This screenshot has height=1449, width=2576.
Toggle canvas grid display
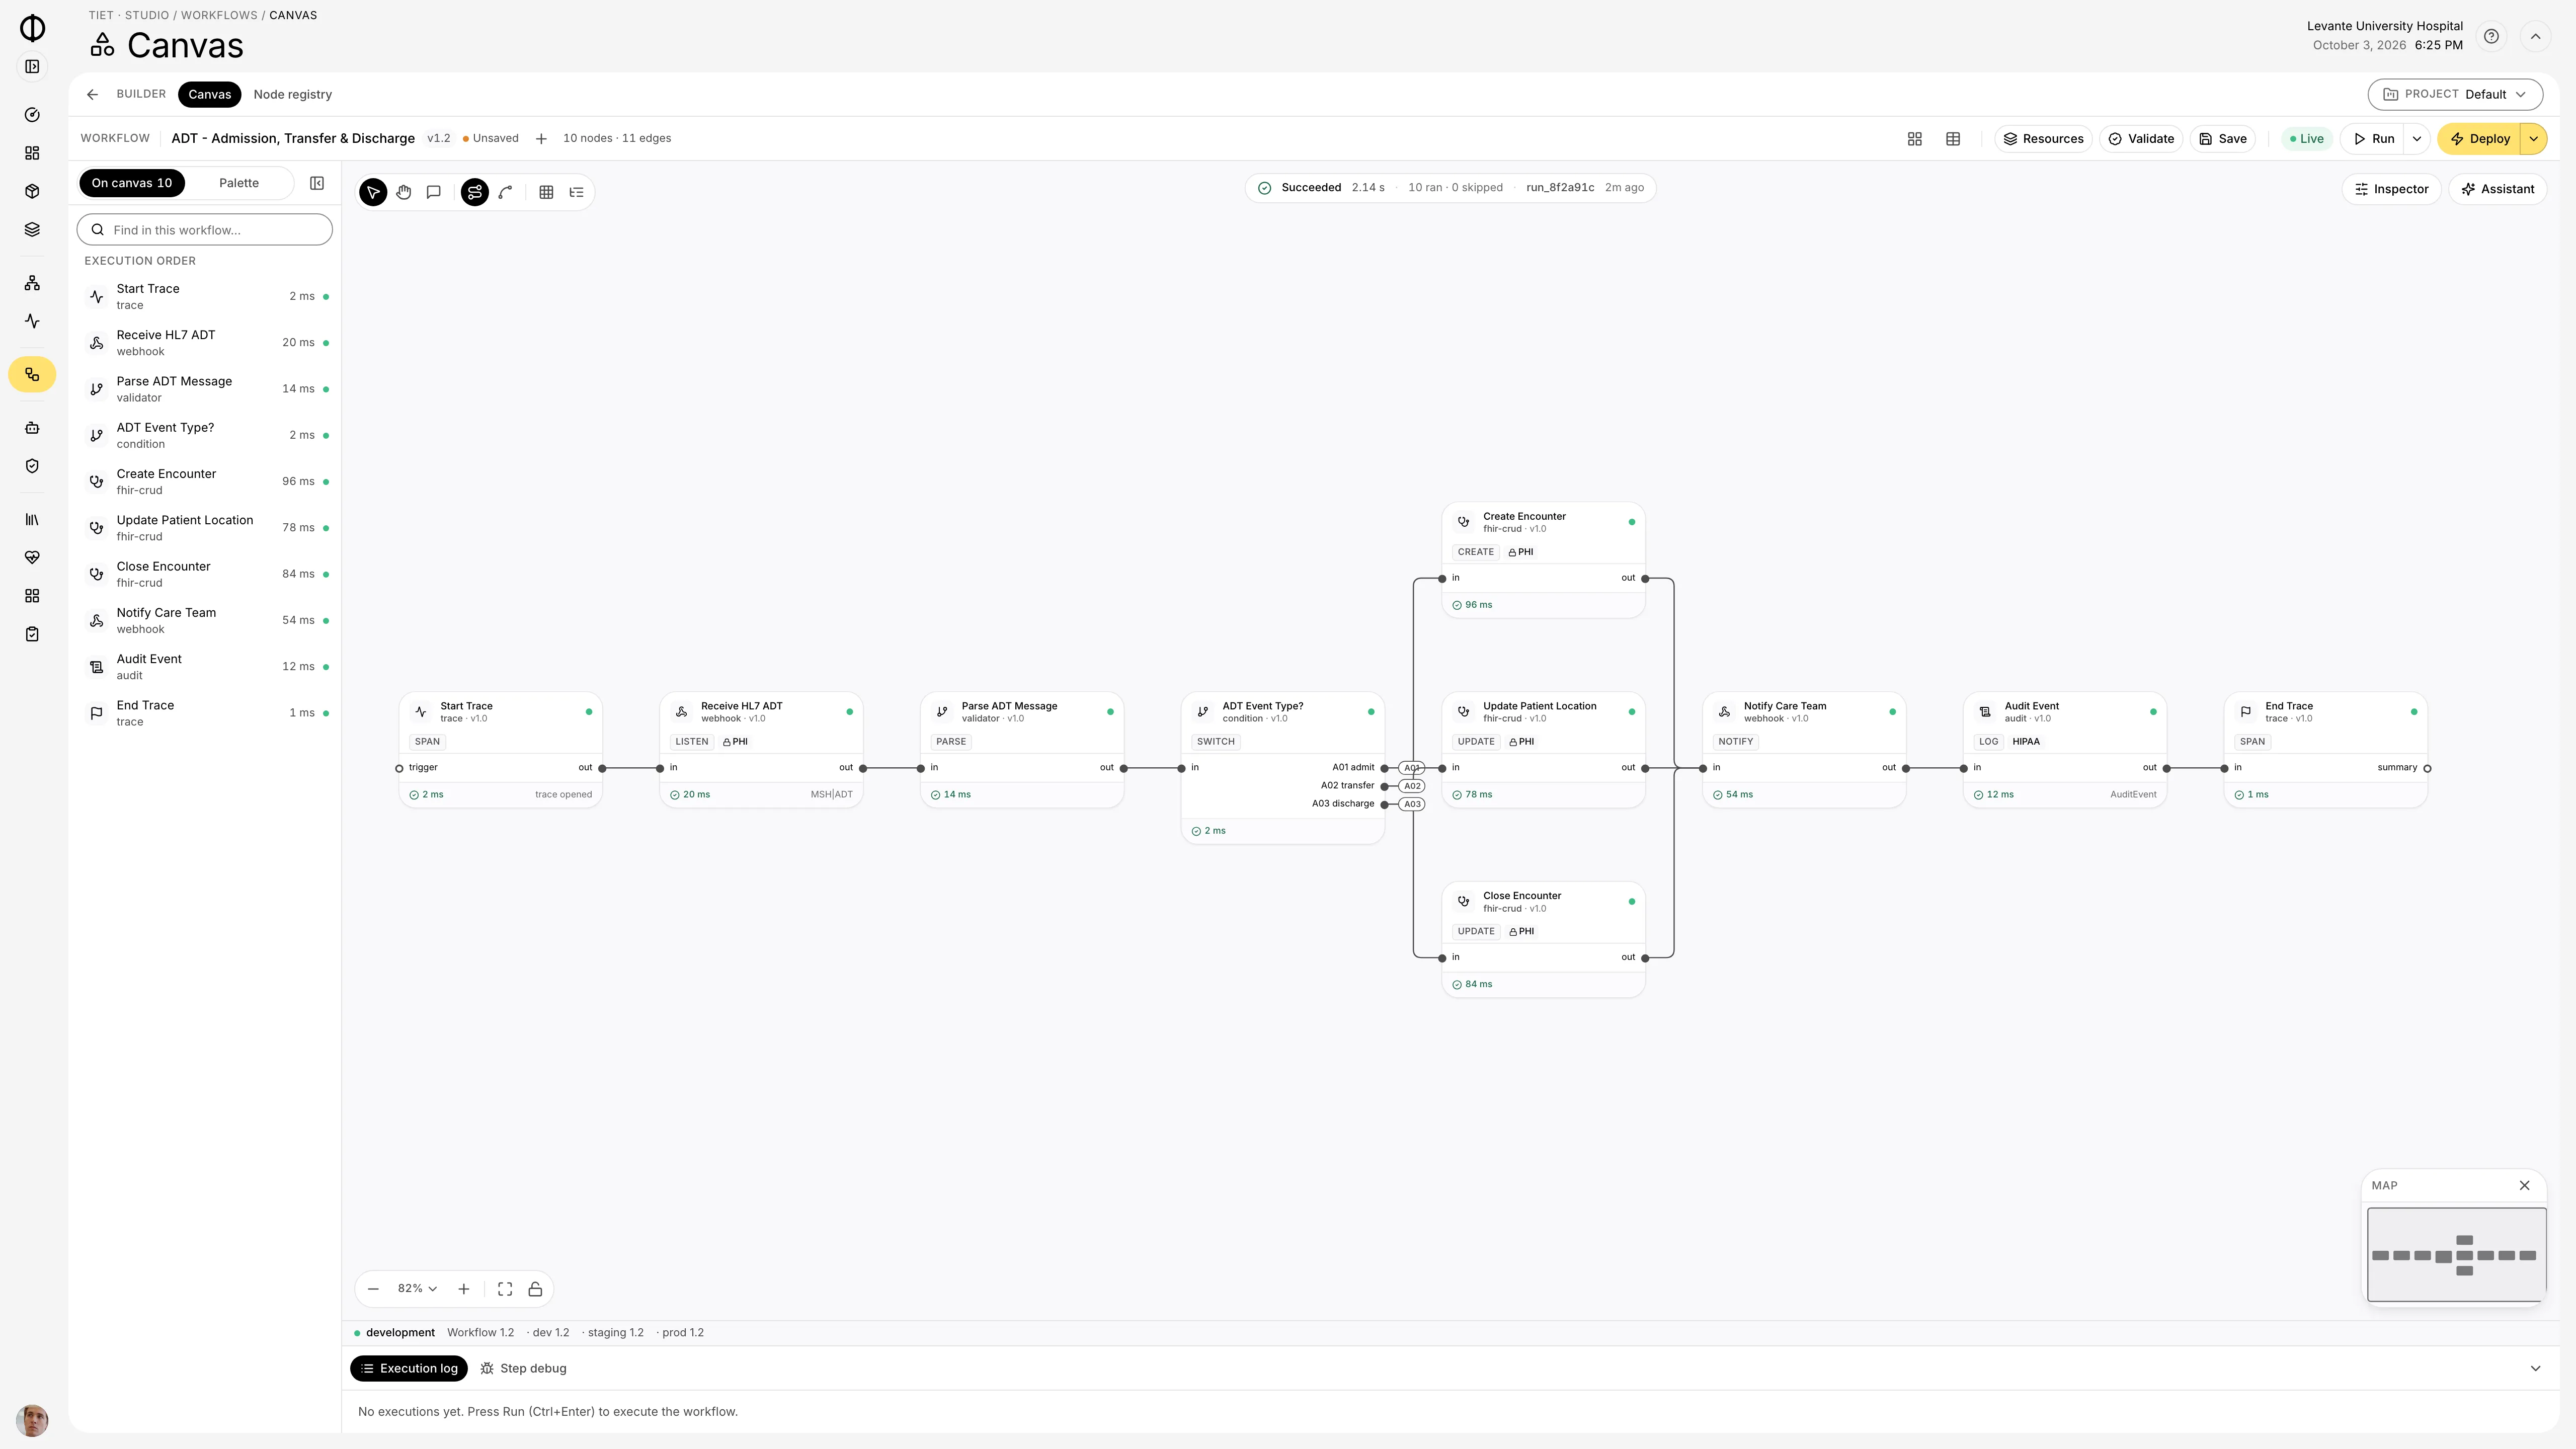click(x=546, y=192)
